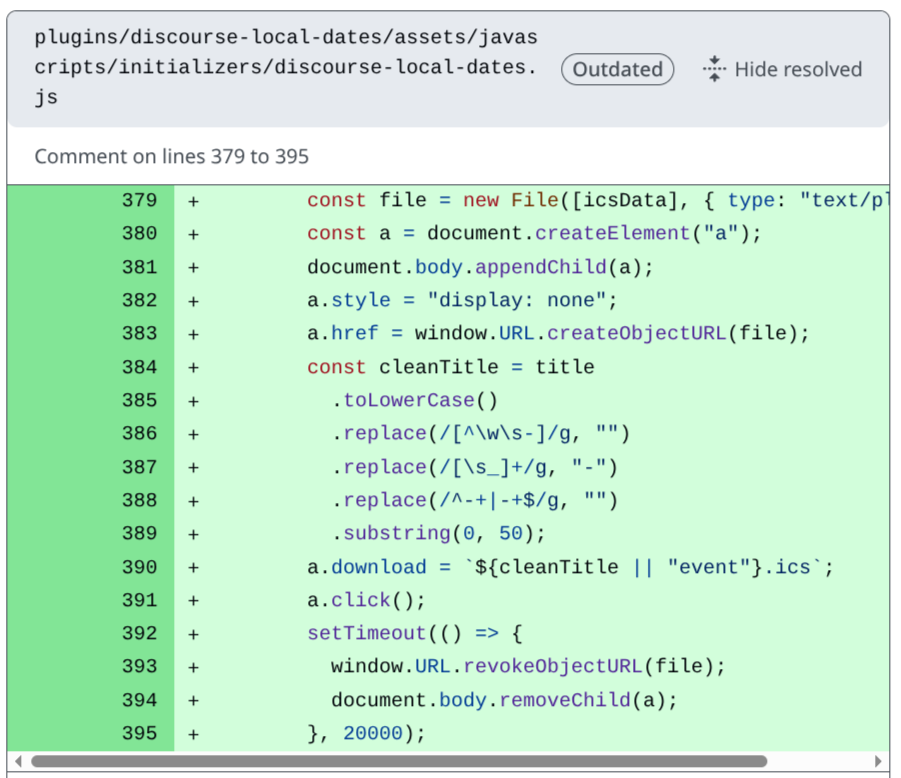The image size is (901, 778).
Task: Click the left scroll arrow of code view
Action: pyautogui.click(x=18, y=761)
